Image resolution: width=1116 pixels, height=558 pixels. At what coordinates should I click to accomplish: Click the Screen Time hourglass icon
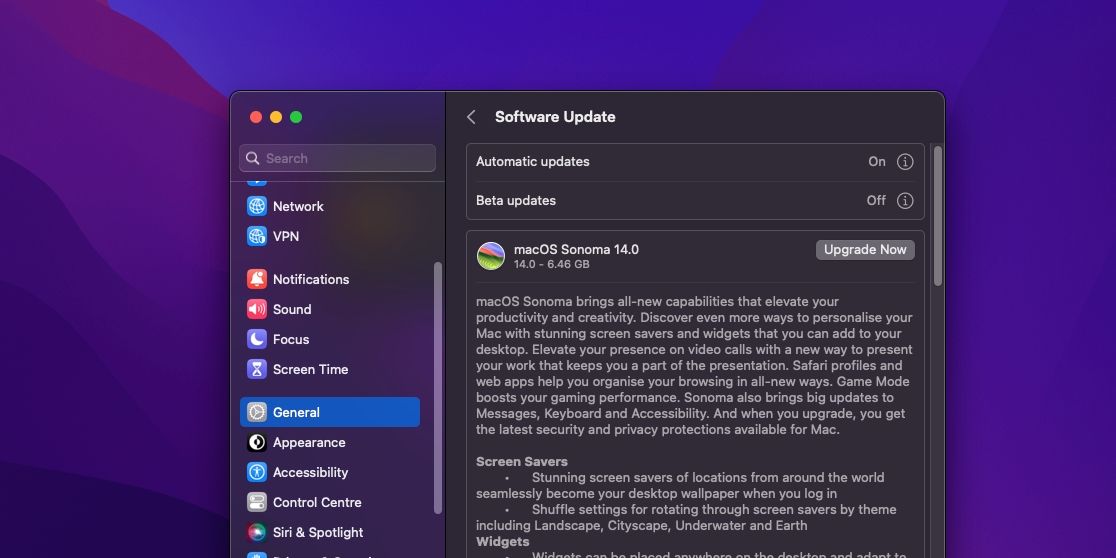pyautogui.click(x=257, y=369)
